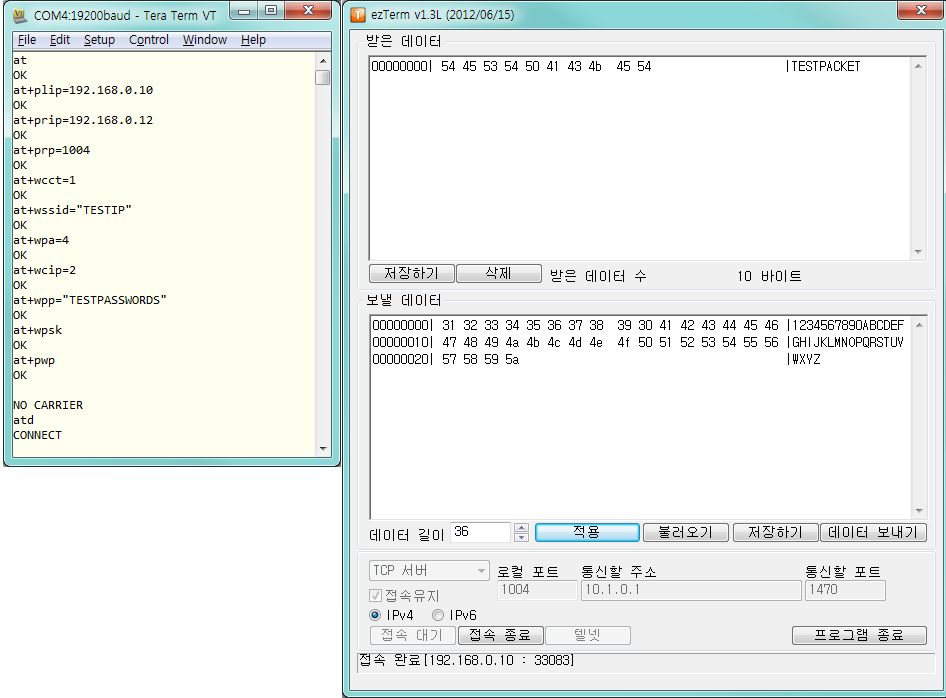Image resolution: width=946 pixels, height=698 pixels.
Task: Open the Control menu in Tera Term
Action: tap(148, 40)
